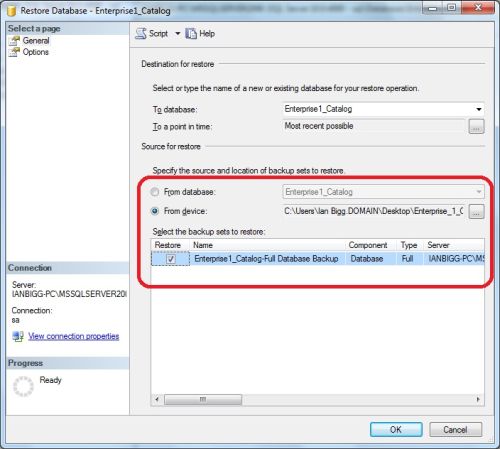The height and width of the screenshot is (449, 500).
Task: Click the connection properties icon
Action: pyautogui.click(x=18, y=336)
